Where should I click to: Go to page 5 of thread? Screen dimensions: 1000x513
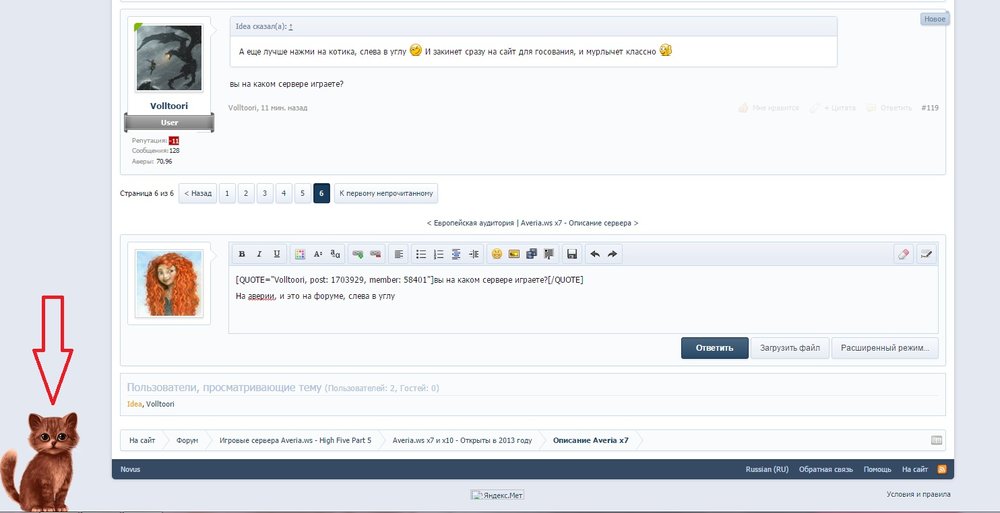pyautogui.click(x=302, y=193)
